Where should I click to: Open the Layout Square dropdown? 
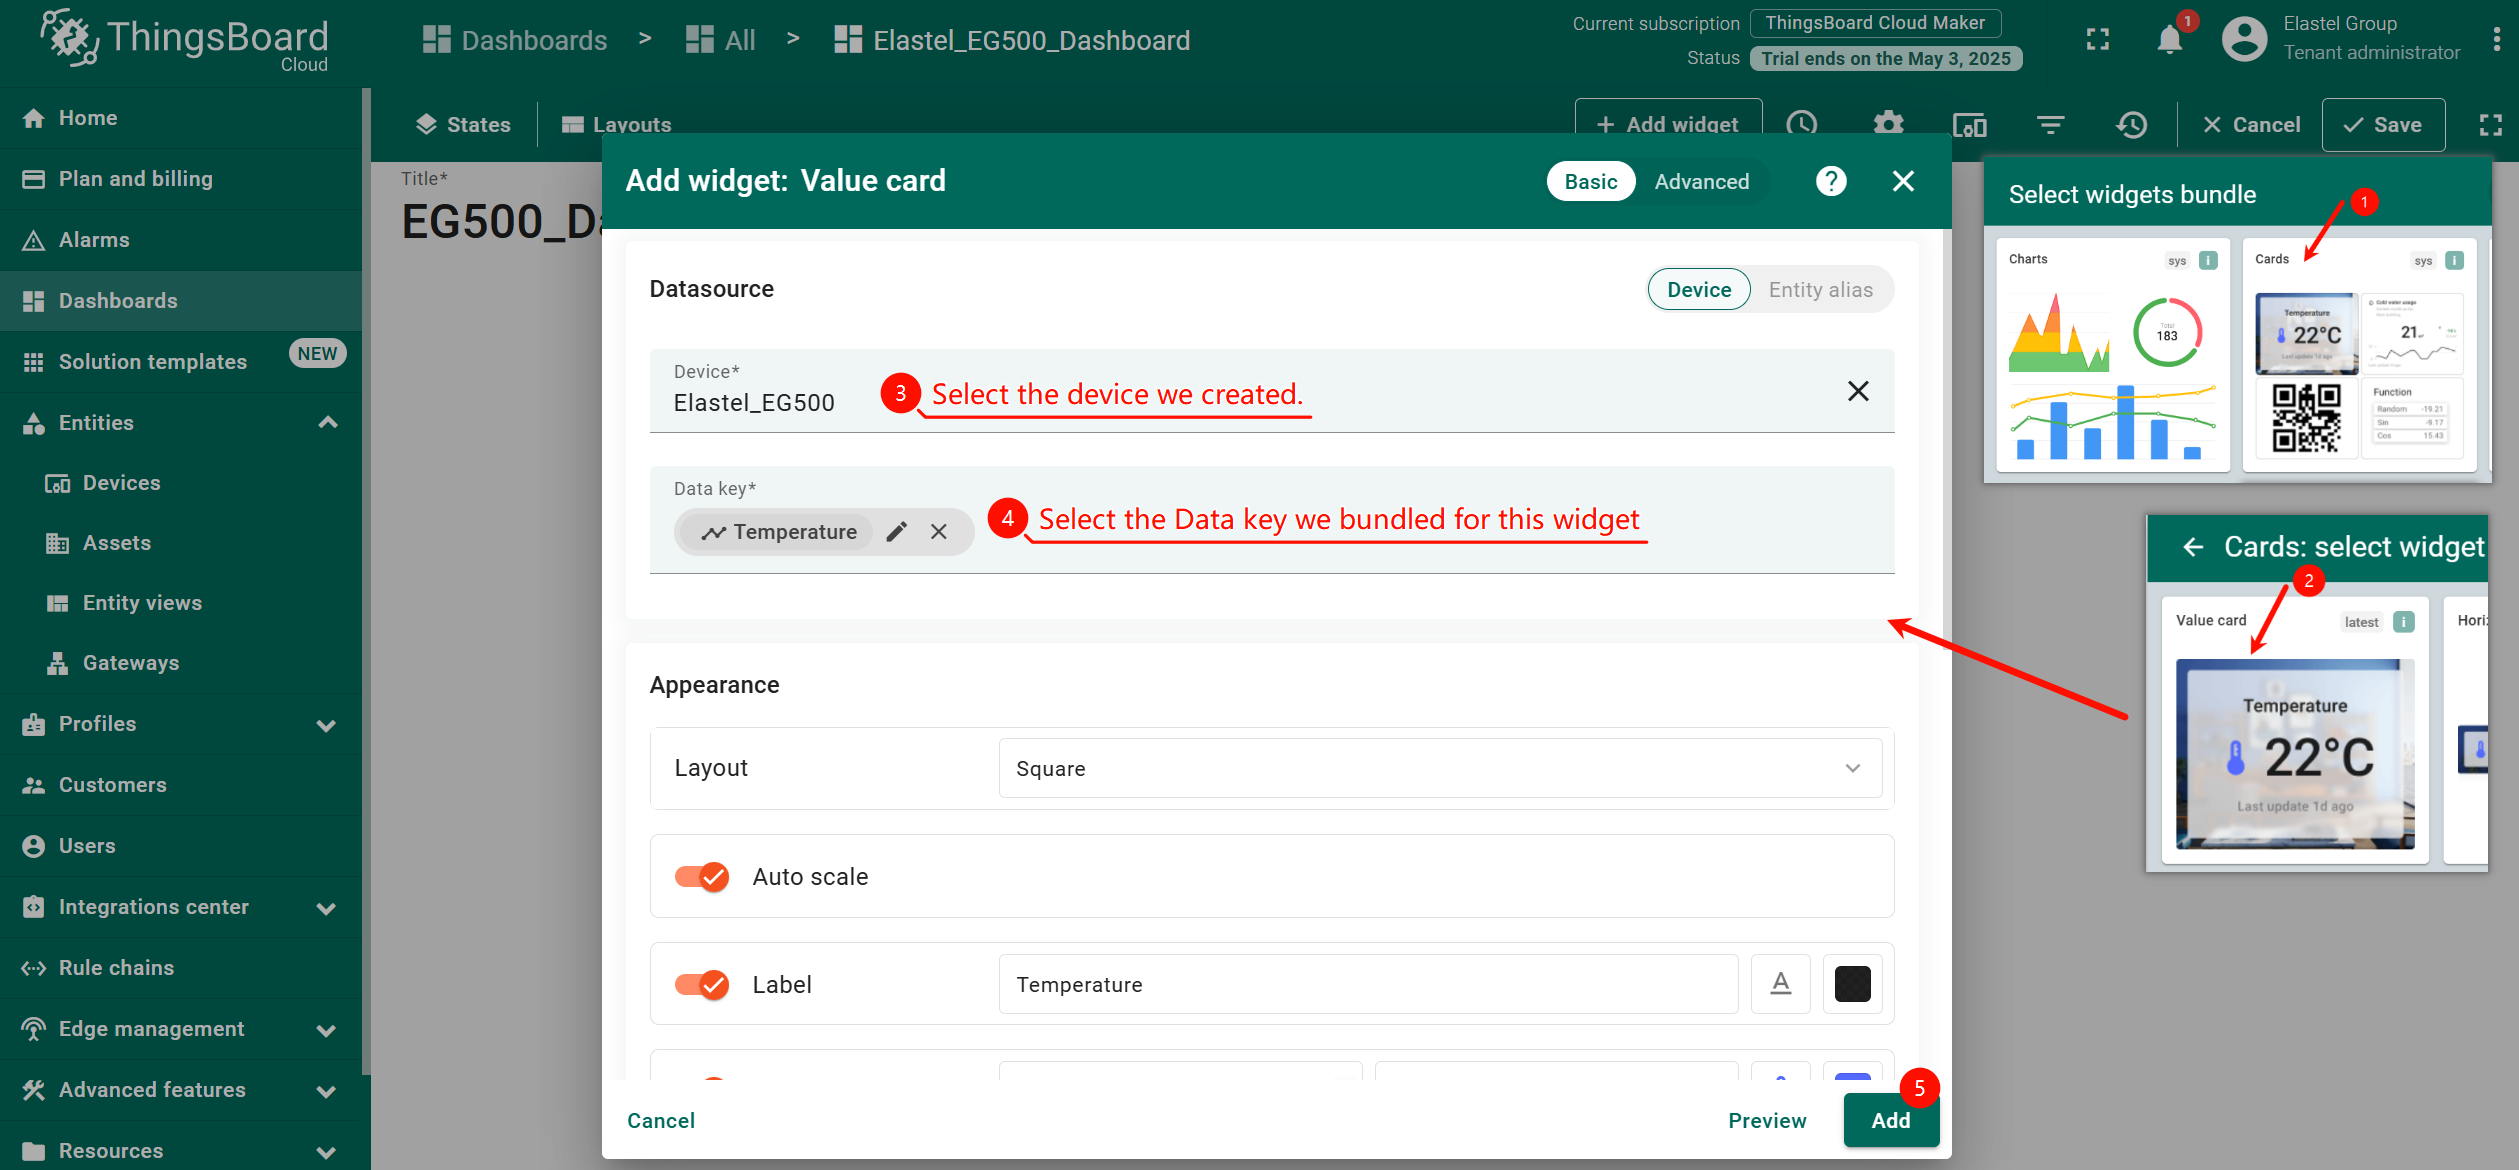pos(1439,768)
